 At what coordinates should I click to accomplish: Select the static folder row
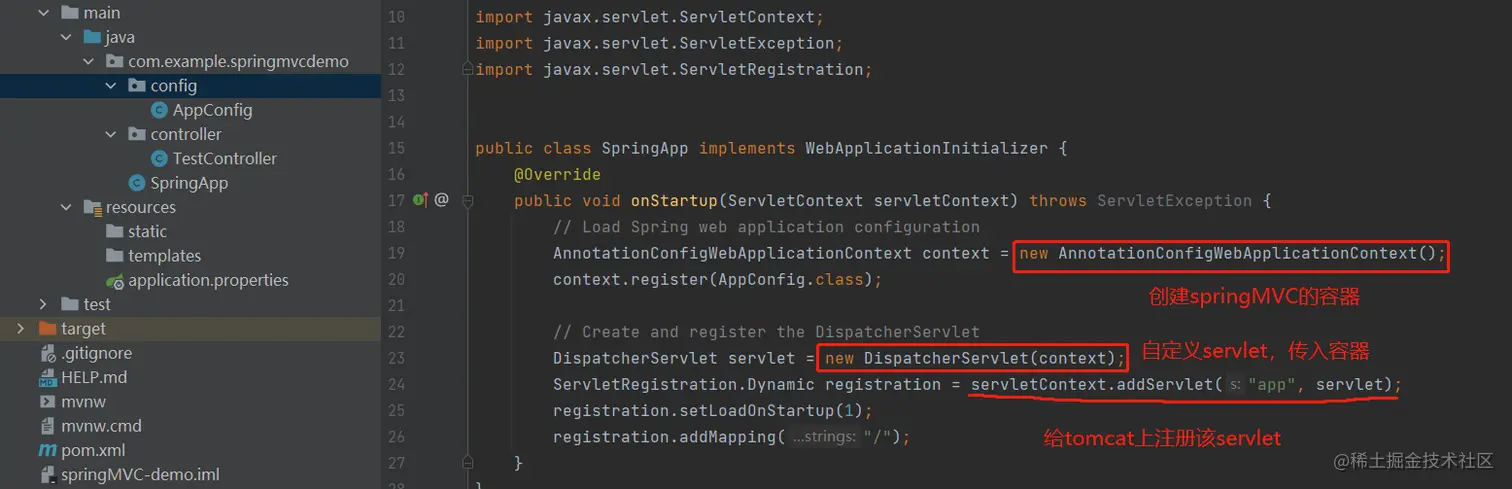(190, 231)
